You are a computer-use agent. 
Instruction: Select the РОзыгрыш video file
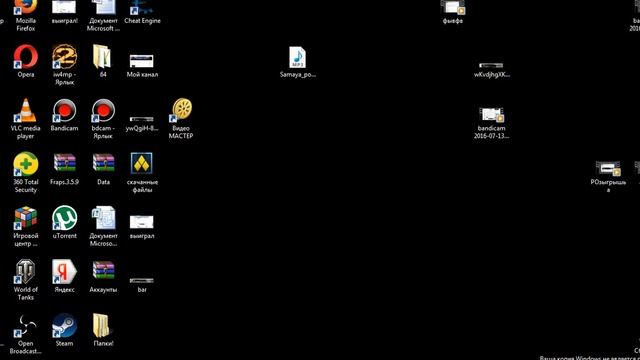point(608,176)
